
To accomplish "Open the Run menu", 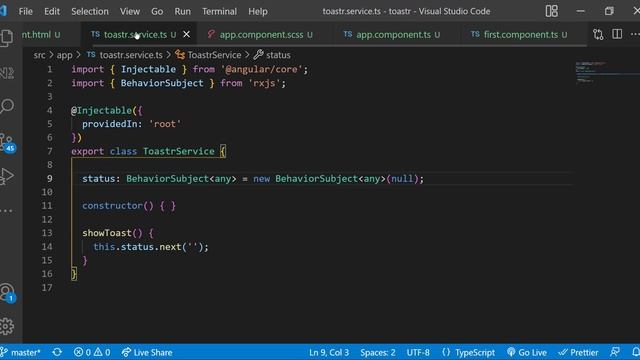I will tap(182, 11).
